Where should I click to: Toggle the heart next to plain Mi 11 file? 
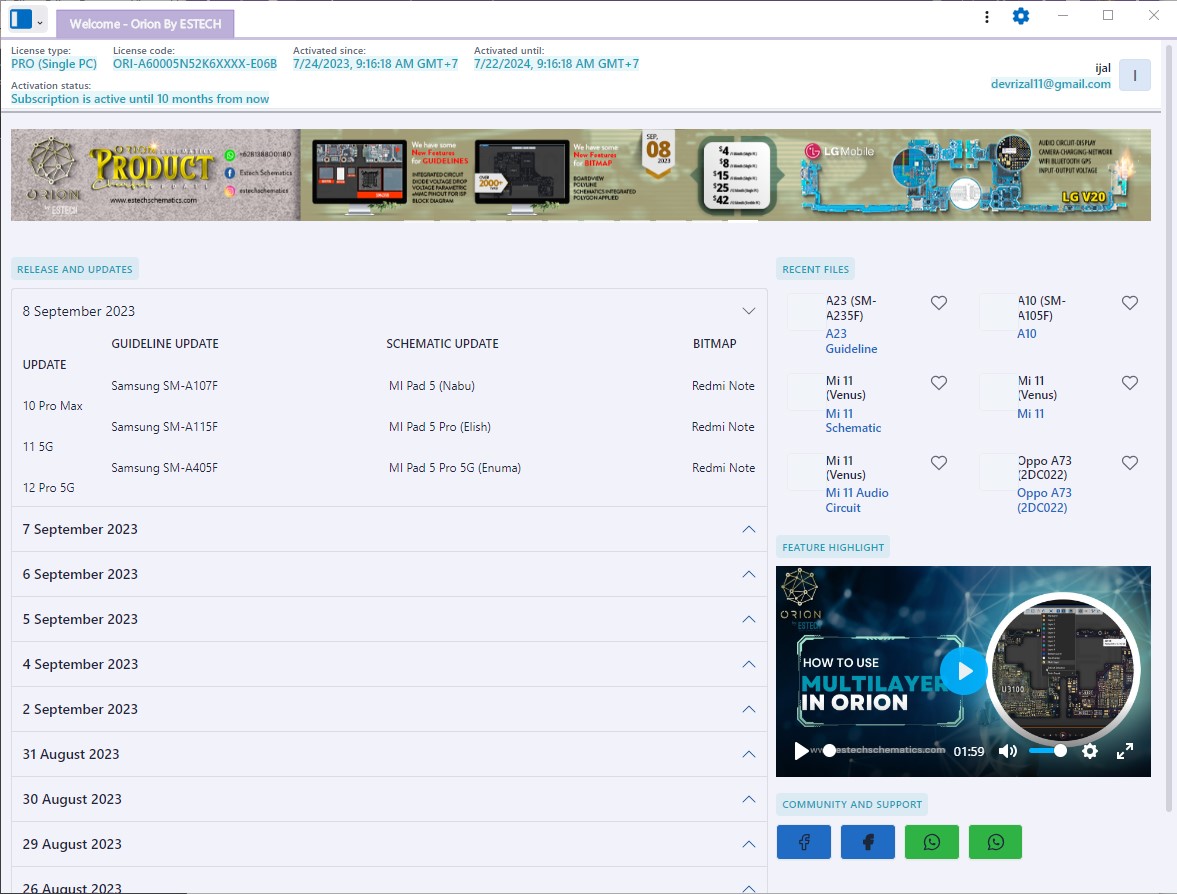click(1130, 382)
